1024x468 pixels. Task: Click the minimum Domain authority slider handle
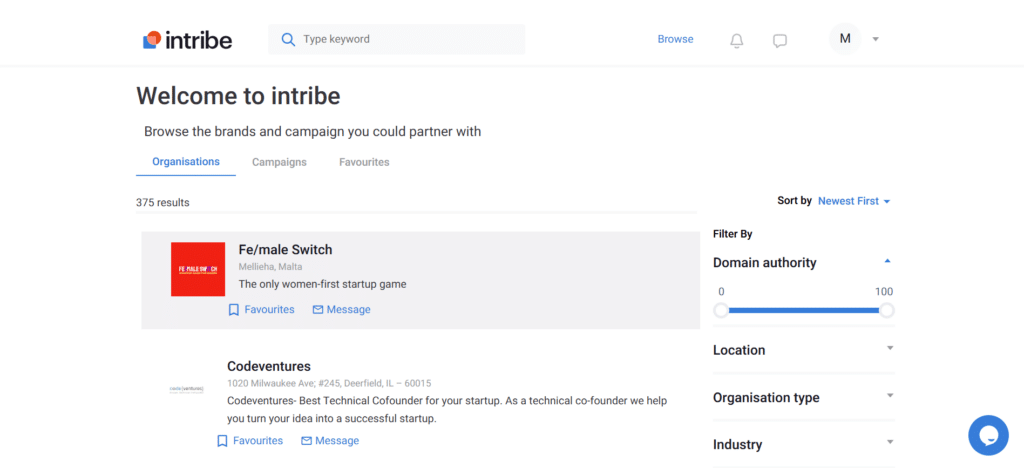(721, 311)
